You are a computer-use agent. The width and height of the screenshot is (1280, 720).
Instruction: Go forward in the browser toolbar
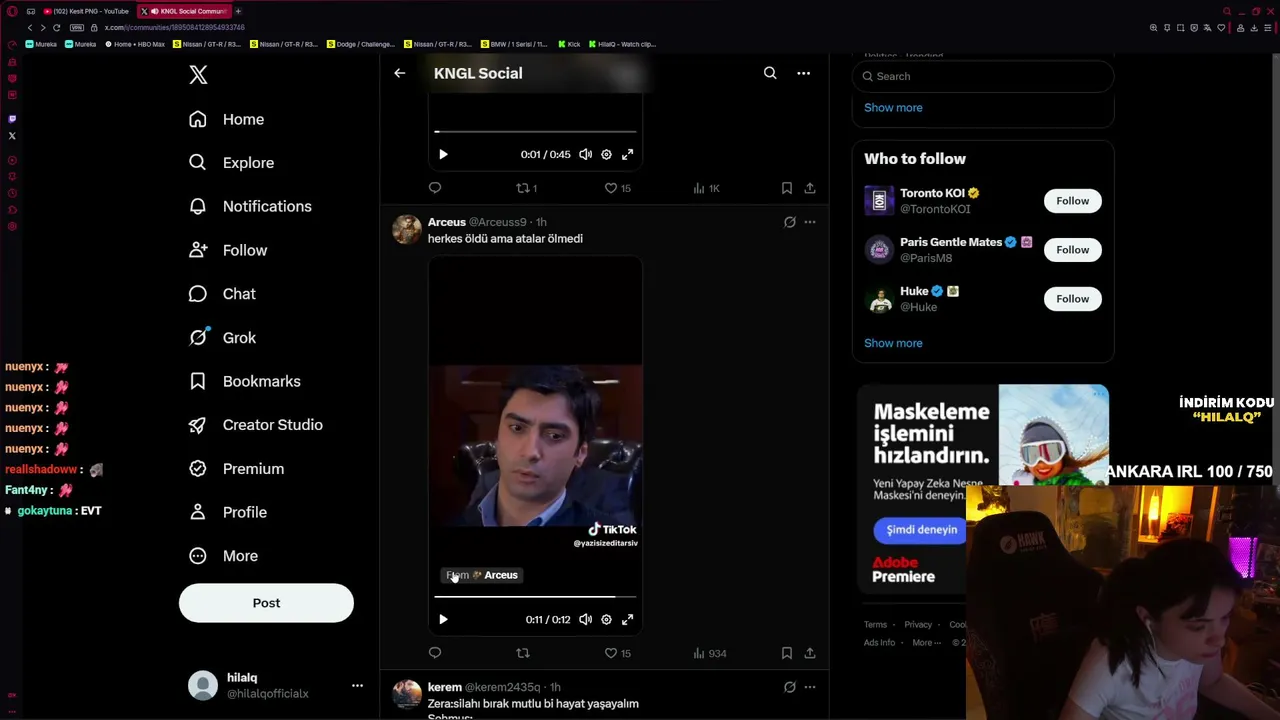click(x=42, y=28)
